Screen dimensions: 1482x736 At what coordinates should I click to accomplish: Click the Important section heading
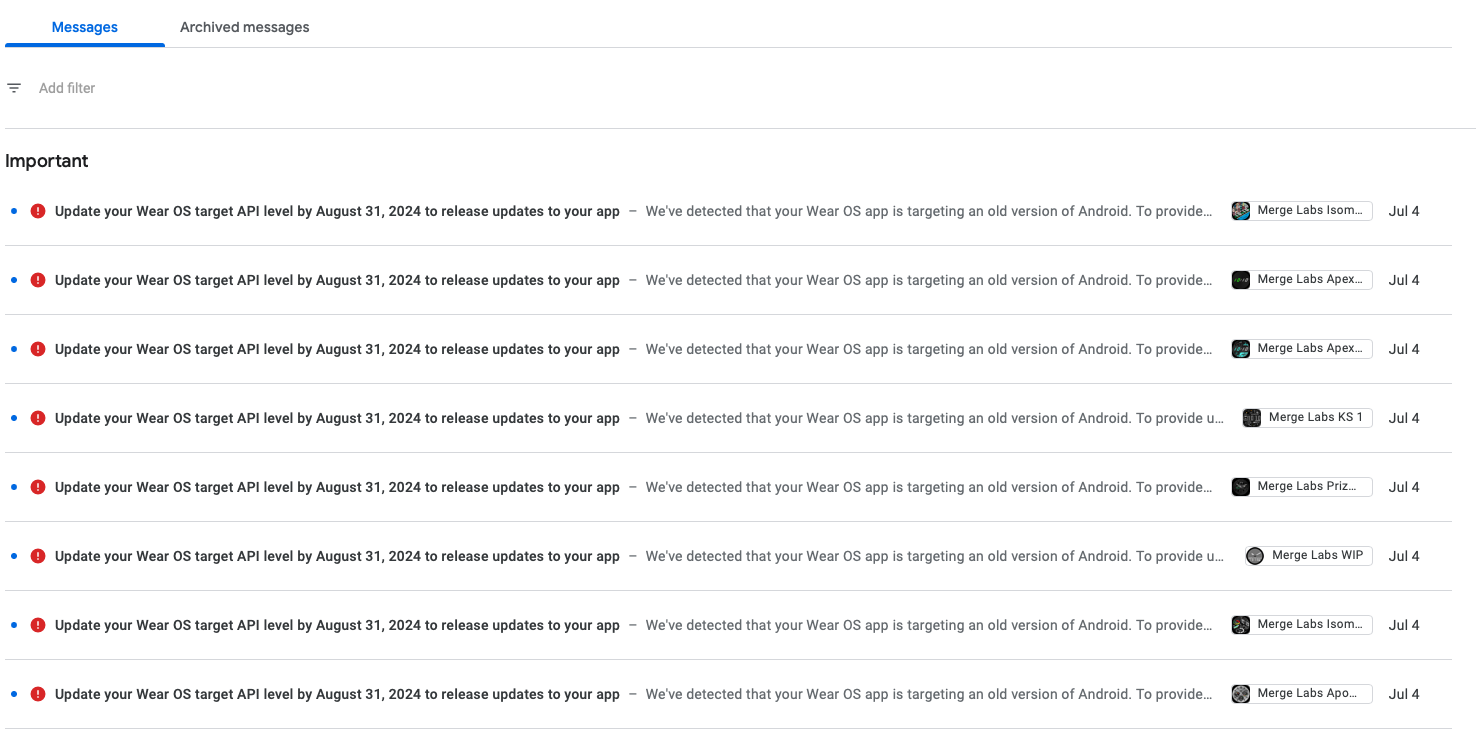click(47, 161)
